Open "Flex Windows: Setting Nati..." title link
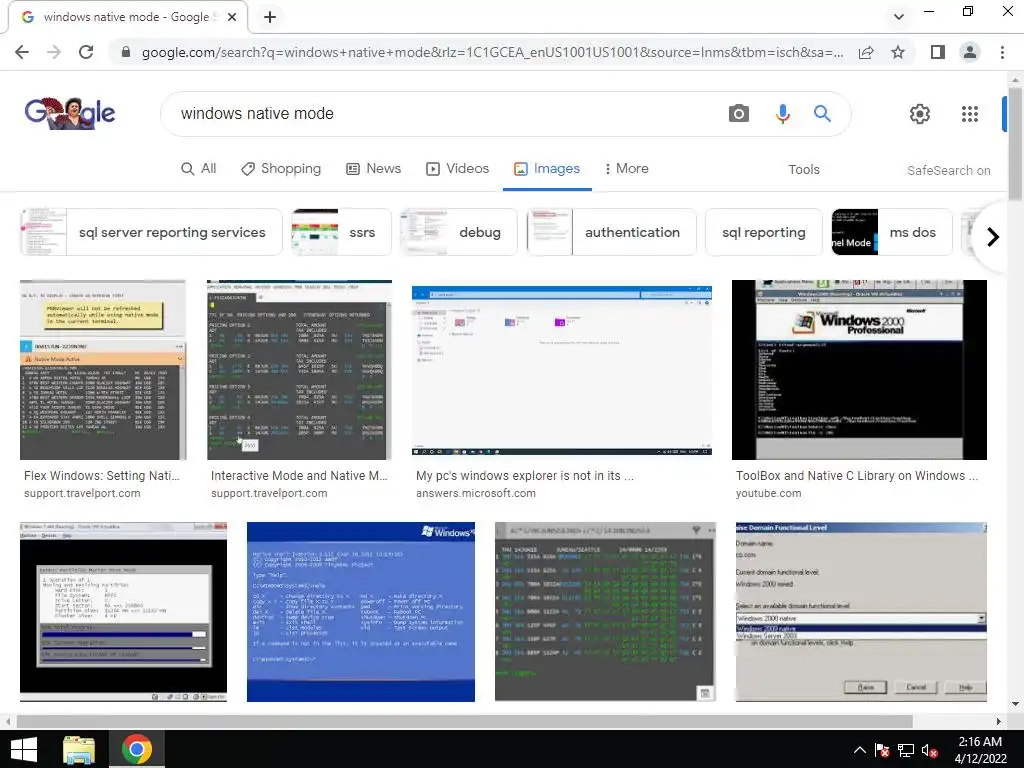Screen dimensions: 1024x768 pos(101,476)
